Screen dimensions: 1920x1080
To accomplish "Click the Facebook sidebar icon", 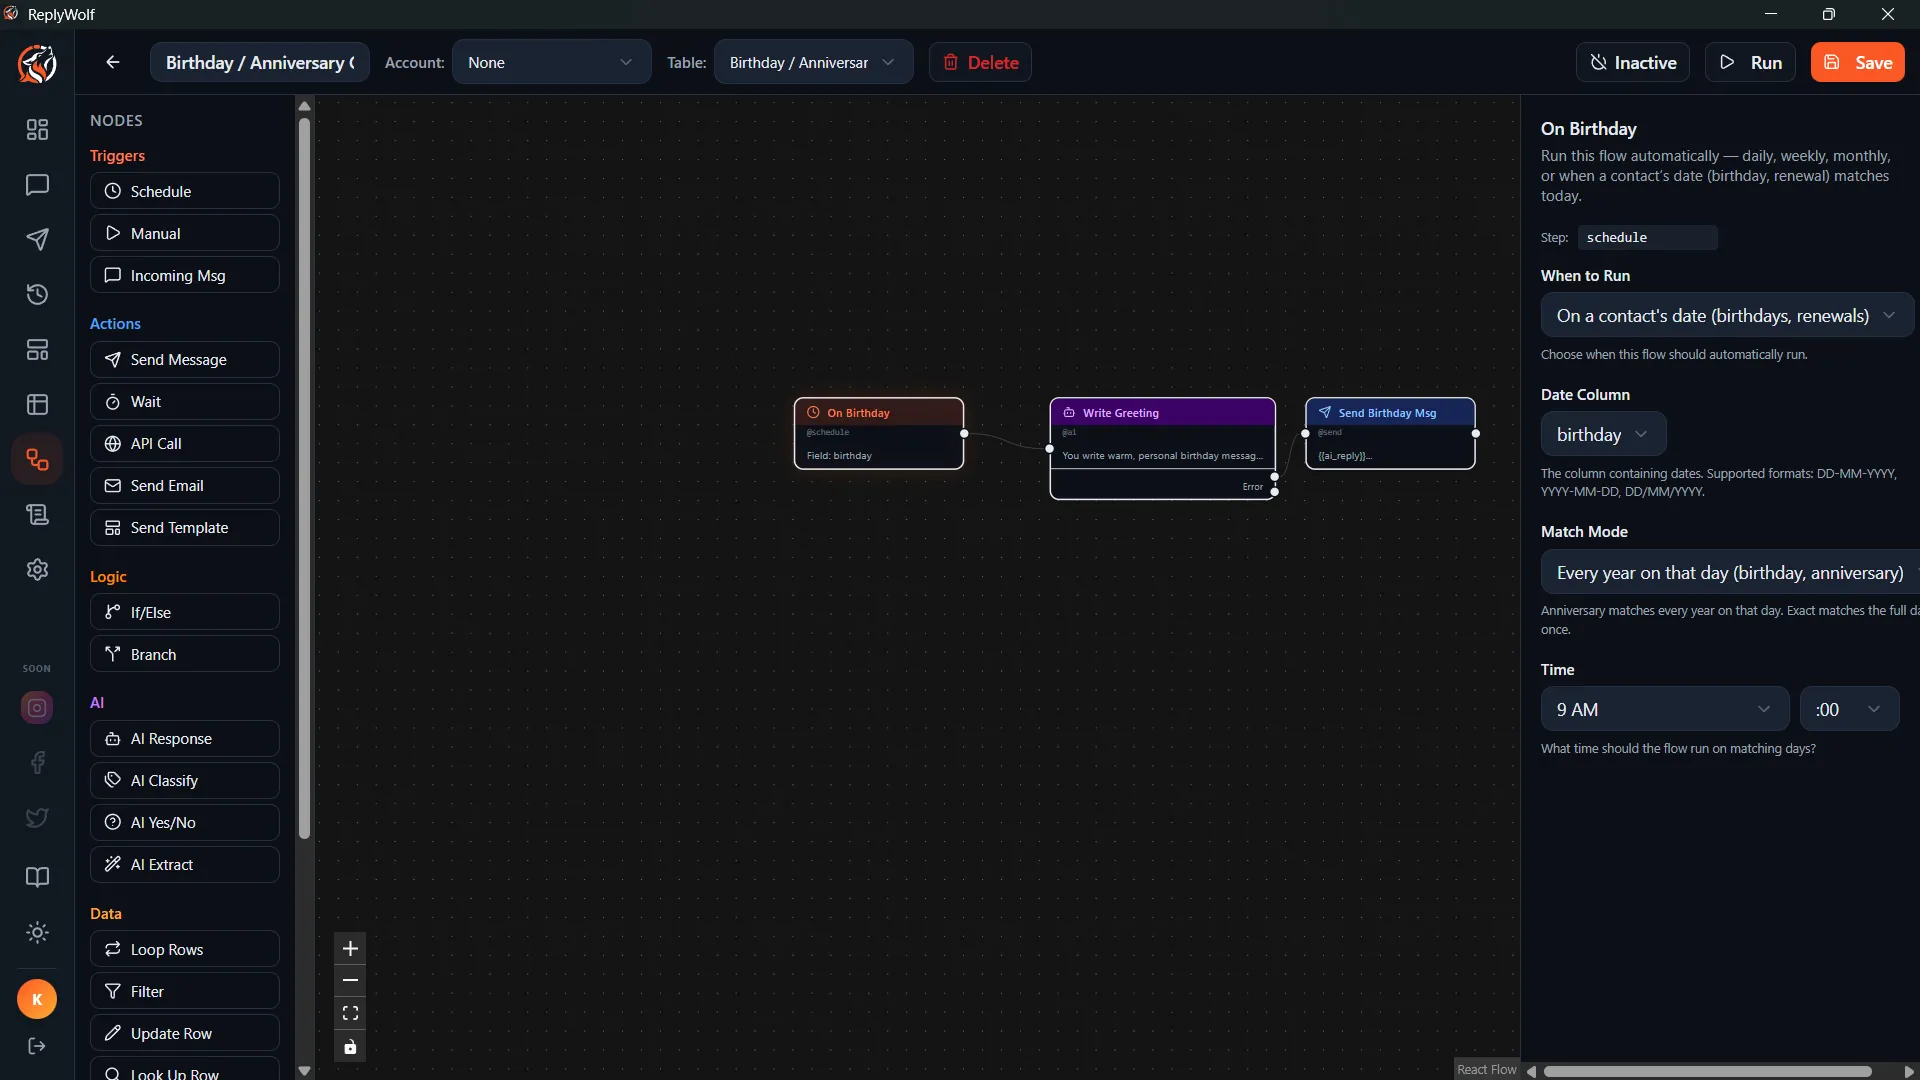I will pos(37,763).
